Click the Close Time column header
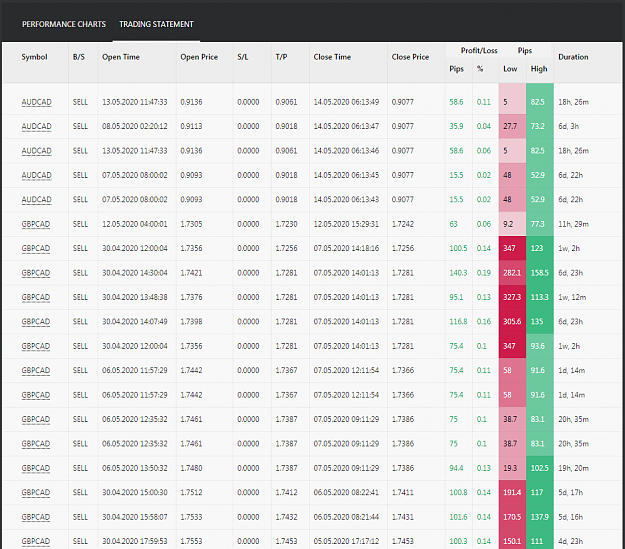This screenshot has height=549, width=625. click(x=332, y=57)
